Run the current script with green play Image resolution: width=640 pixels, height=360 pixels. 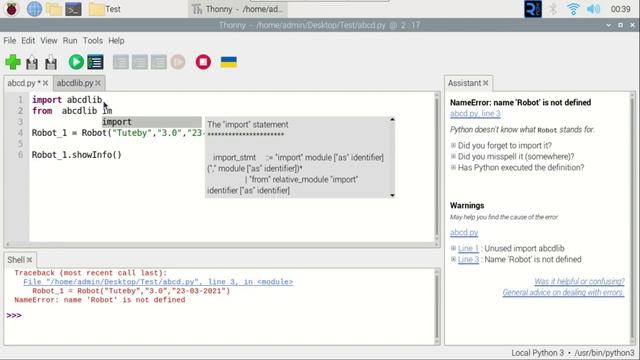coord(76,62)
